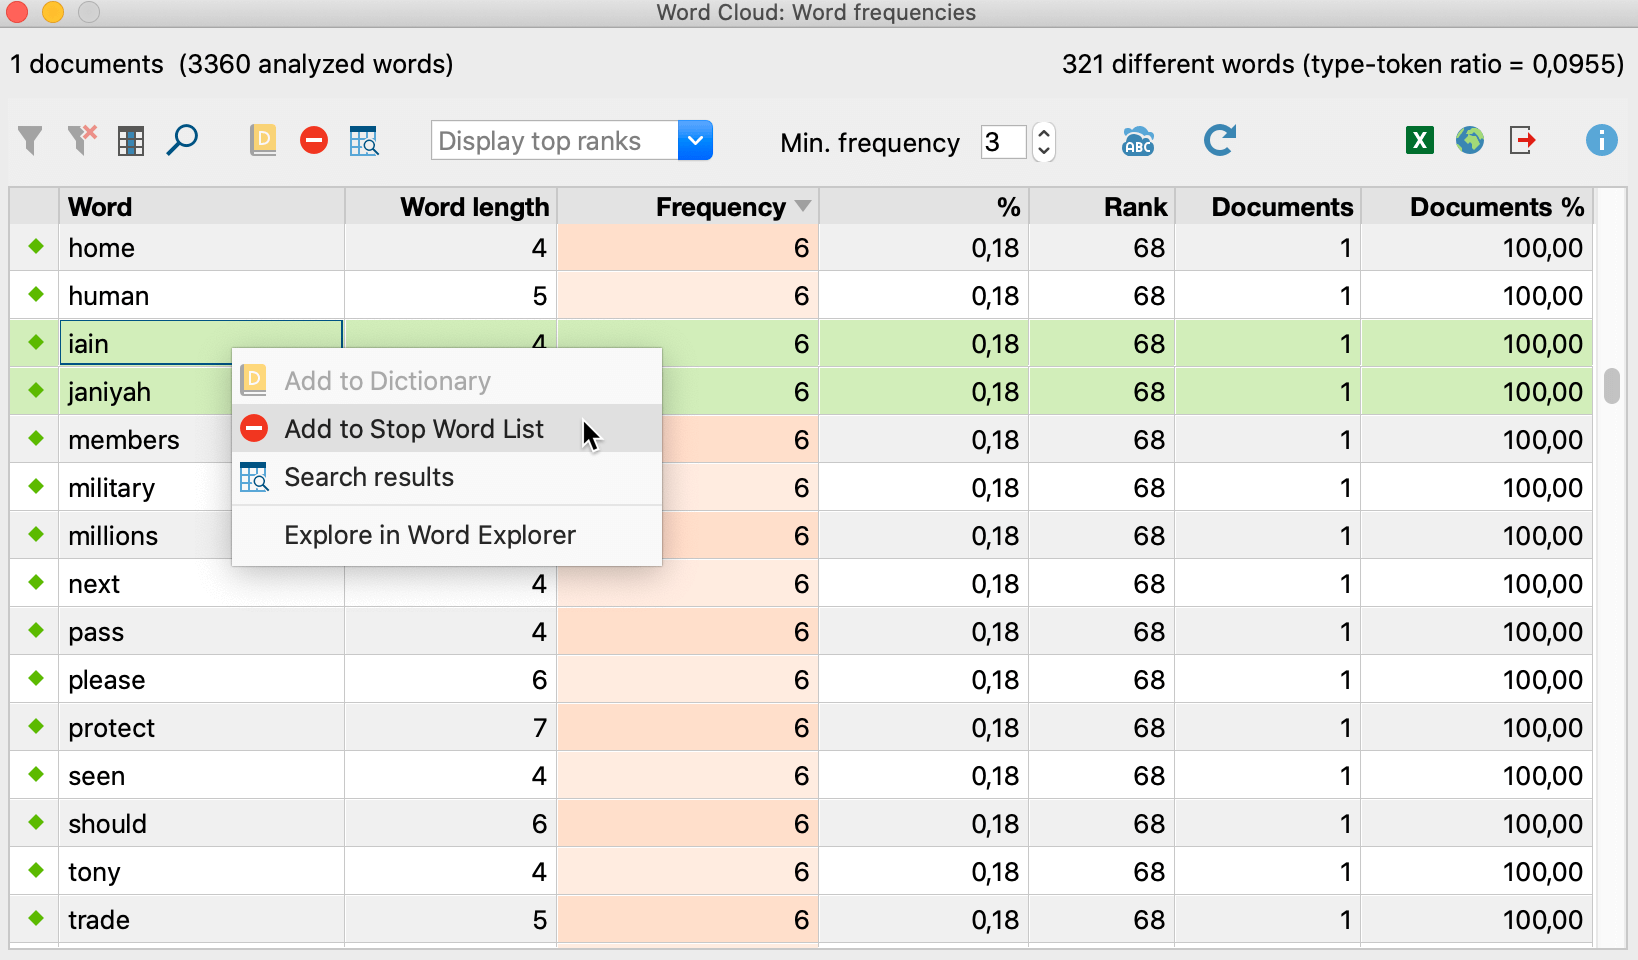Viewport: 1638px width, 960px height.
Task: Open the ABC word cloud icon
Action: pyautogui.click(x=1138, y=141)
